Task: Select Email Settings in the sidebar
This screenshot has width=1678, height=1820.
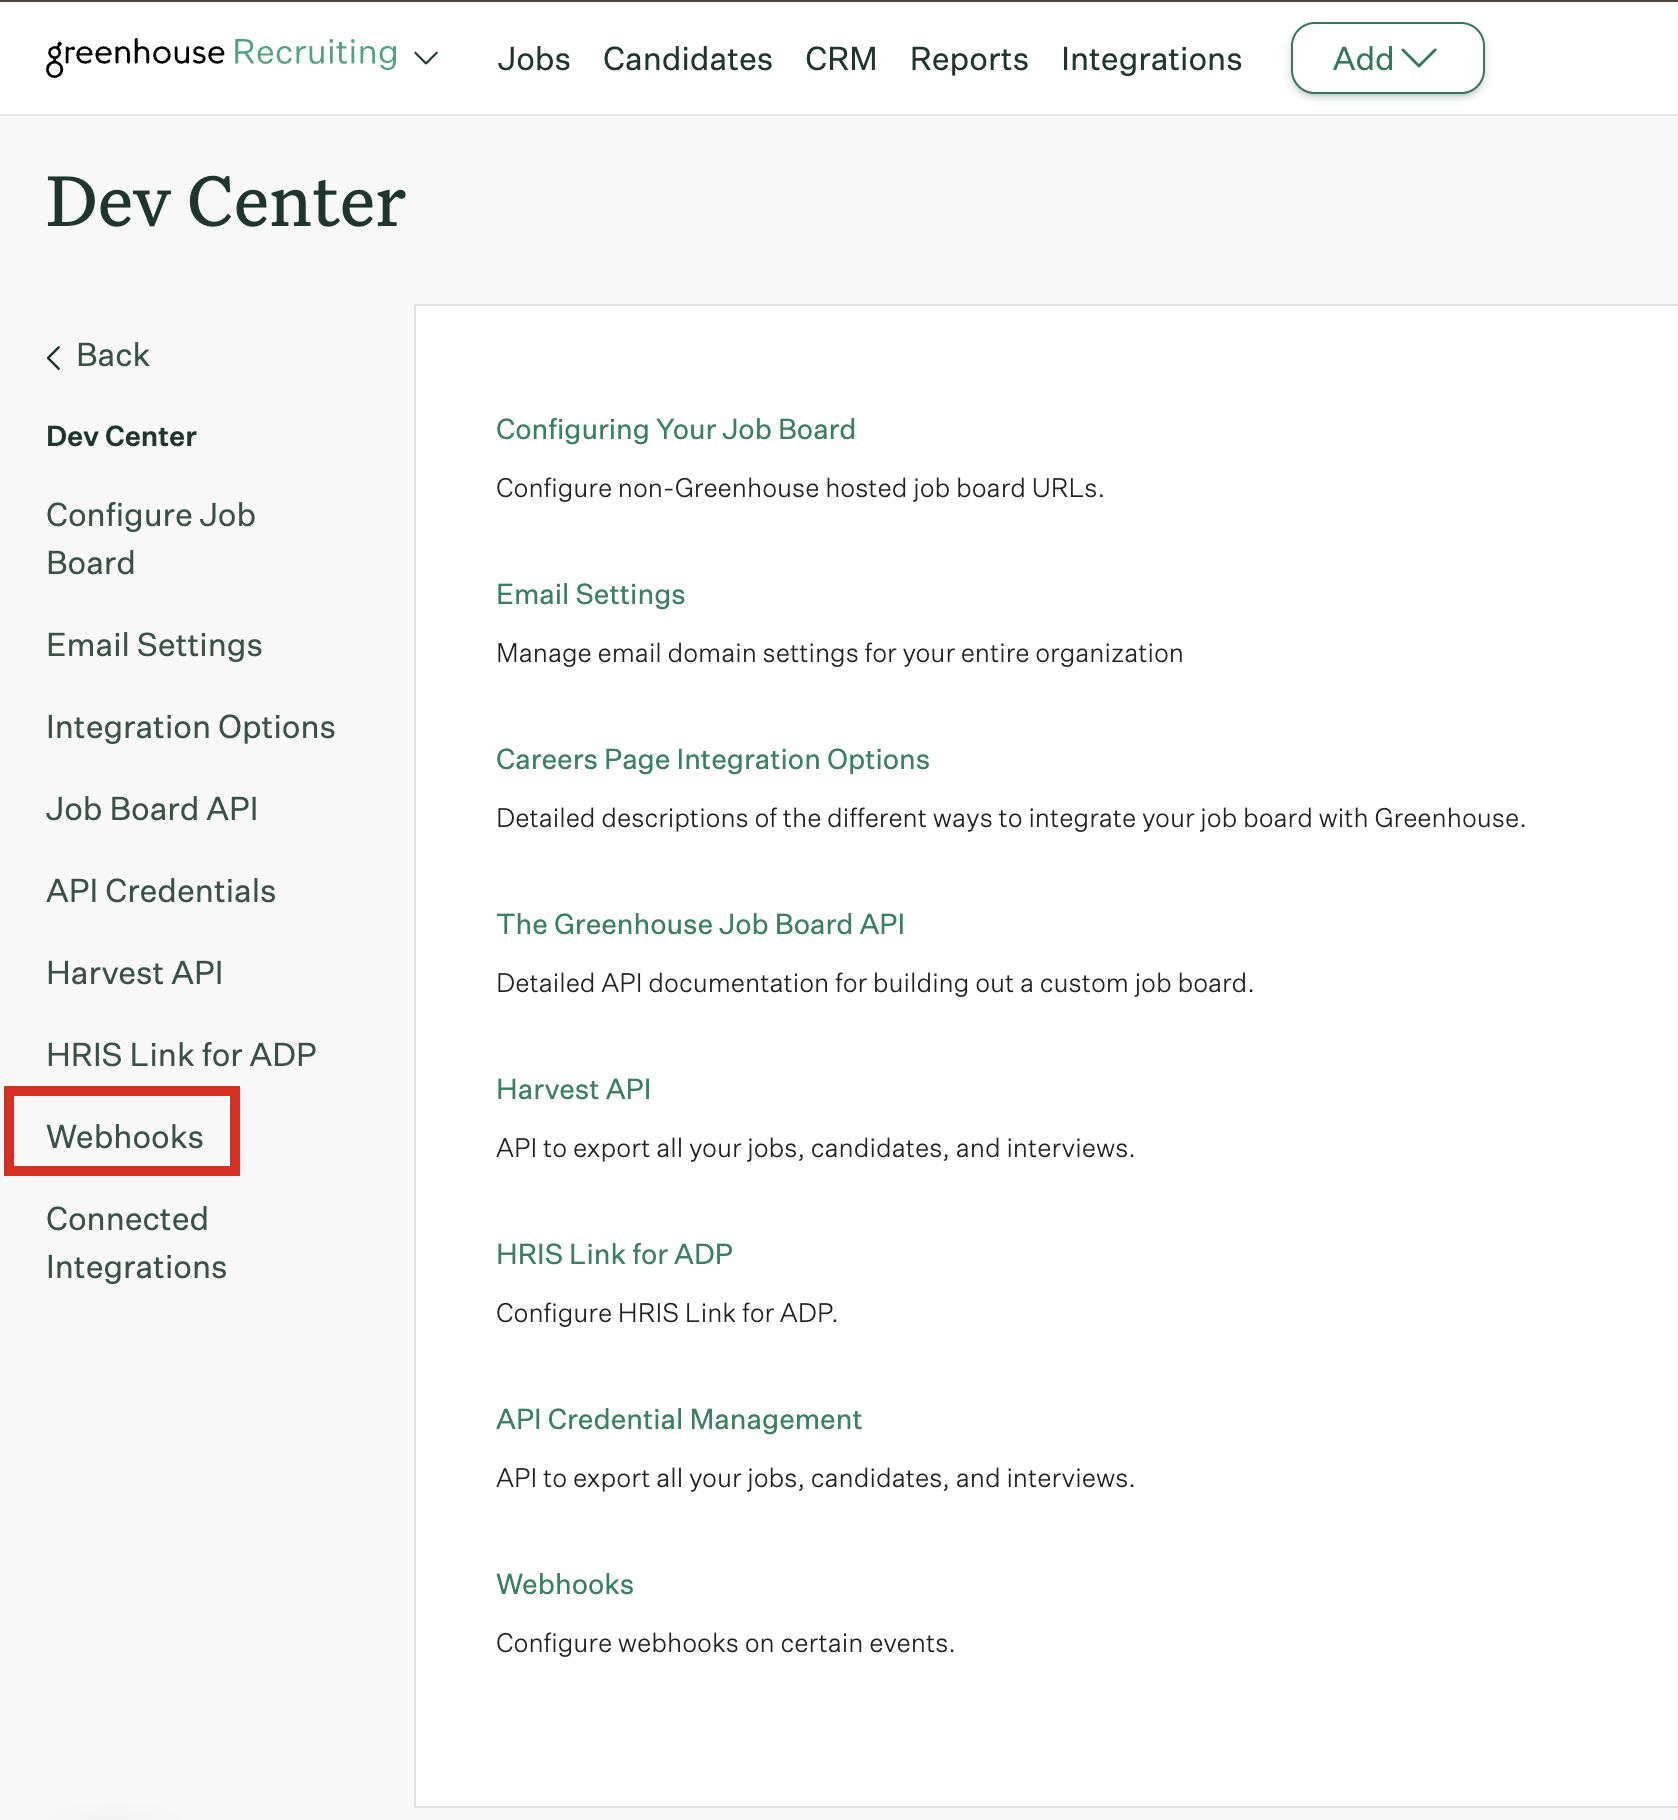Action: point(155,645)
